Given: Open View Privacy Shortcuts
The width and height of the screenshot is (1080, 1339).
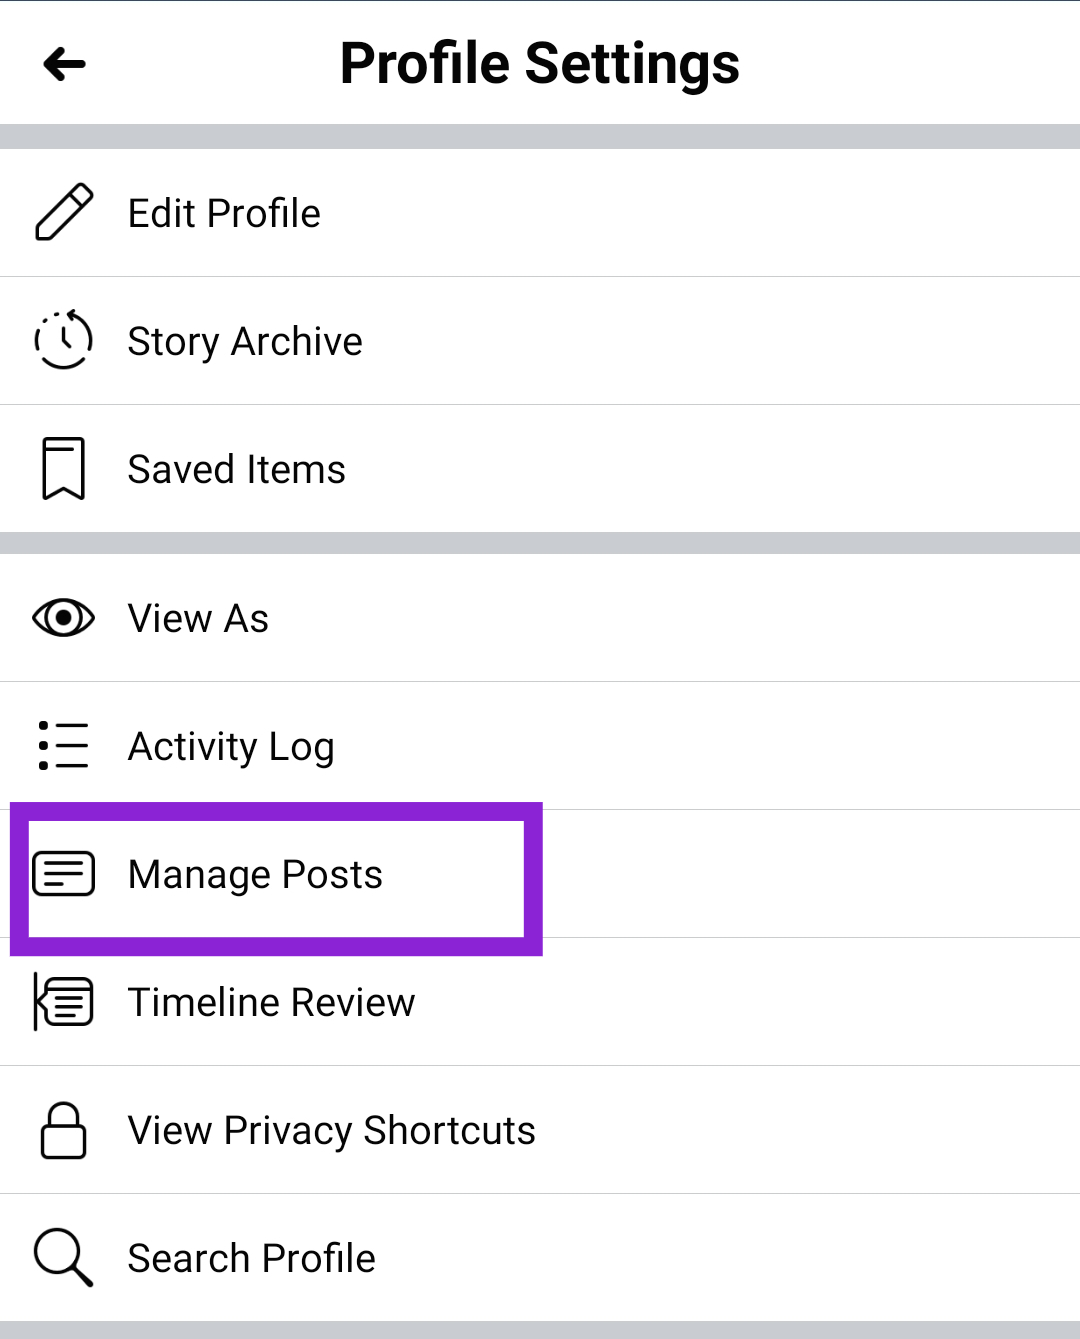Looking at the screenshot, I should (x=331, y=1130).
